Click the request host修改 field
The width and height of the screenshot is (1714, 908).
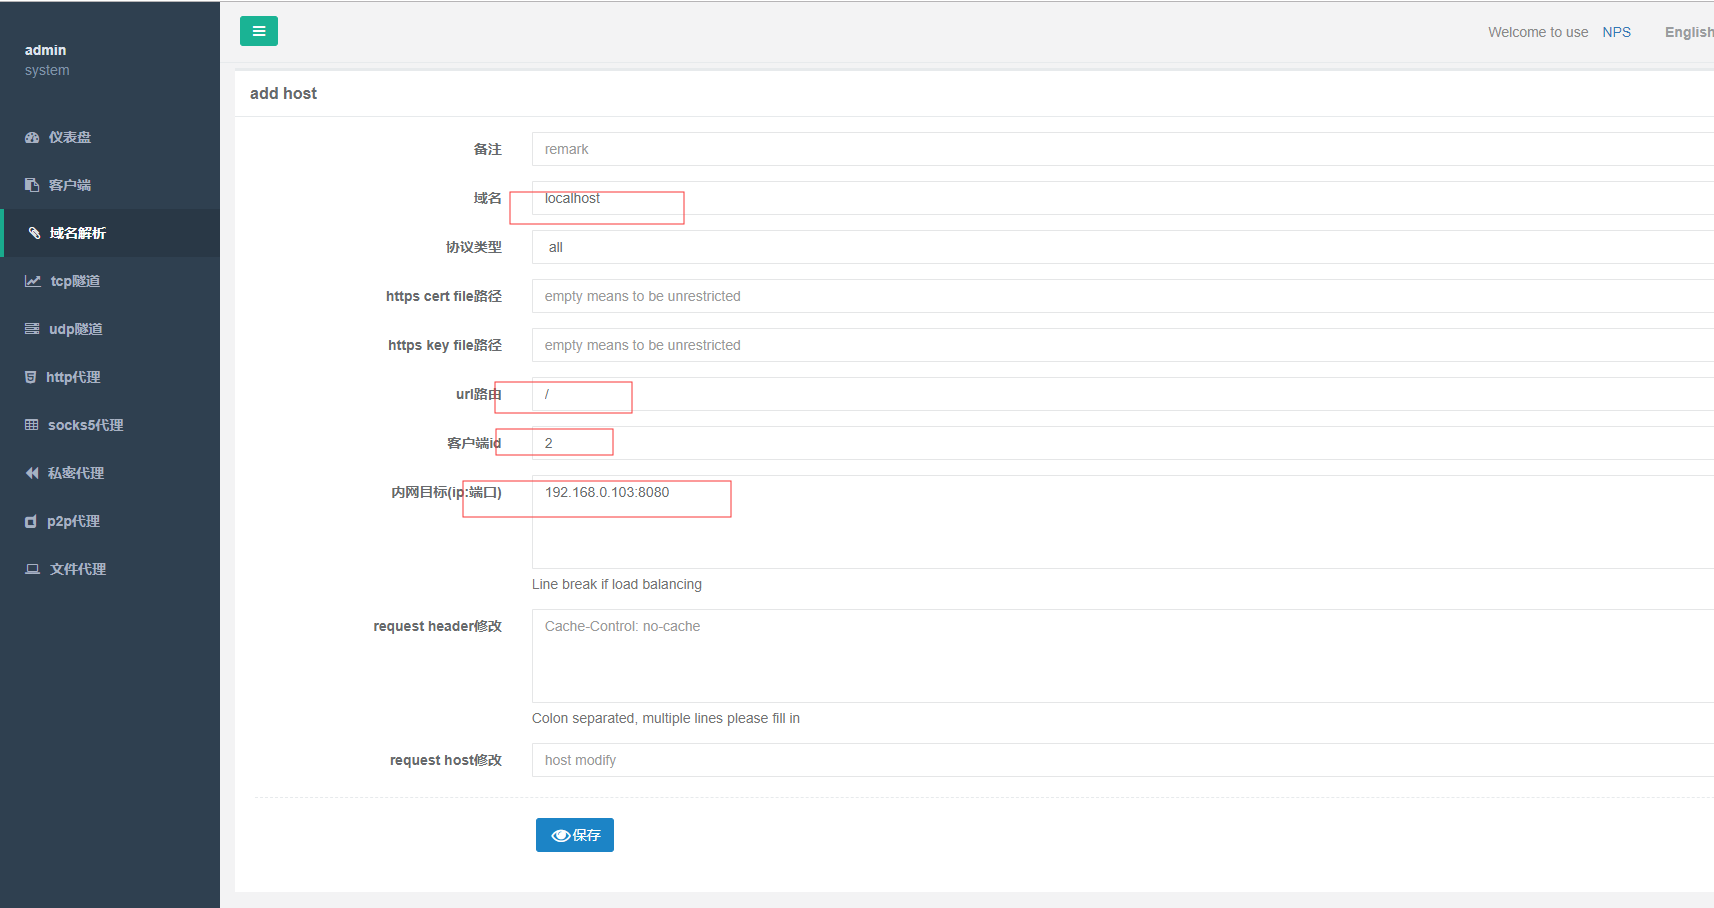(1123, 760)
